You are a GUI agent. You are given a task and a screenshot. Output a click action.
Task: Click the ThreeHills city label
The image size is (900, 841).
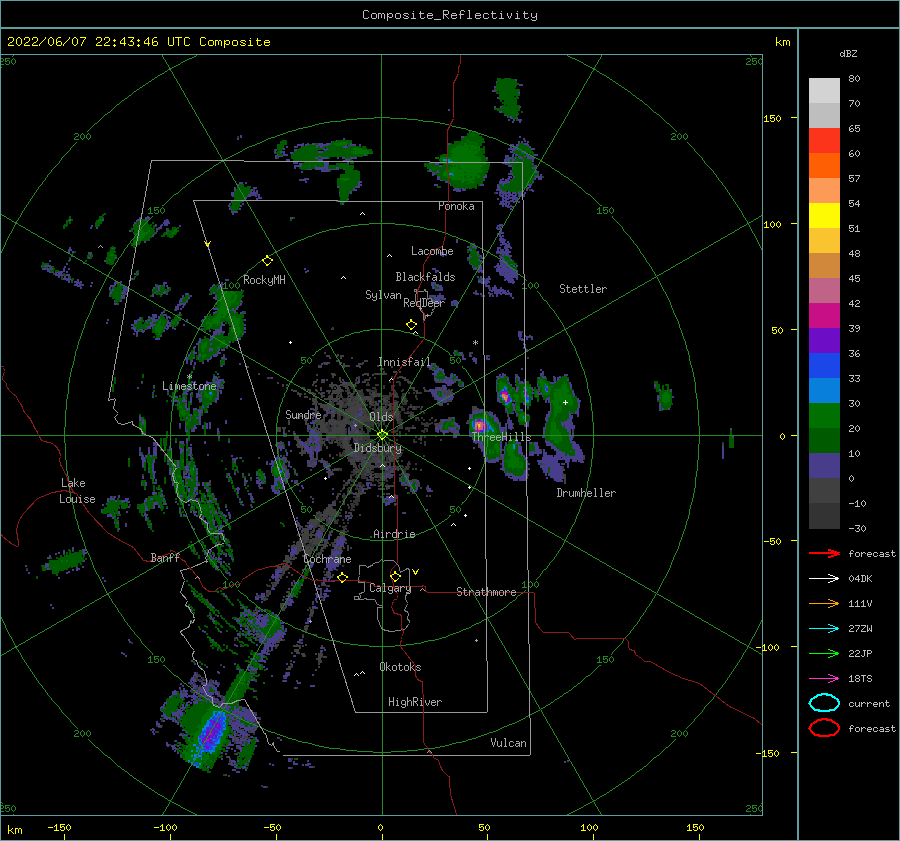[502, 437]
